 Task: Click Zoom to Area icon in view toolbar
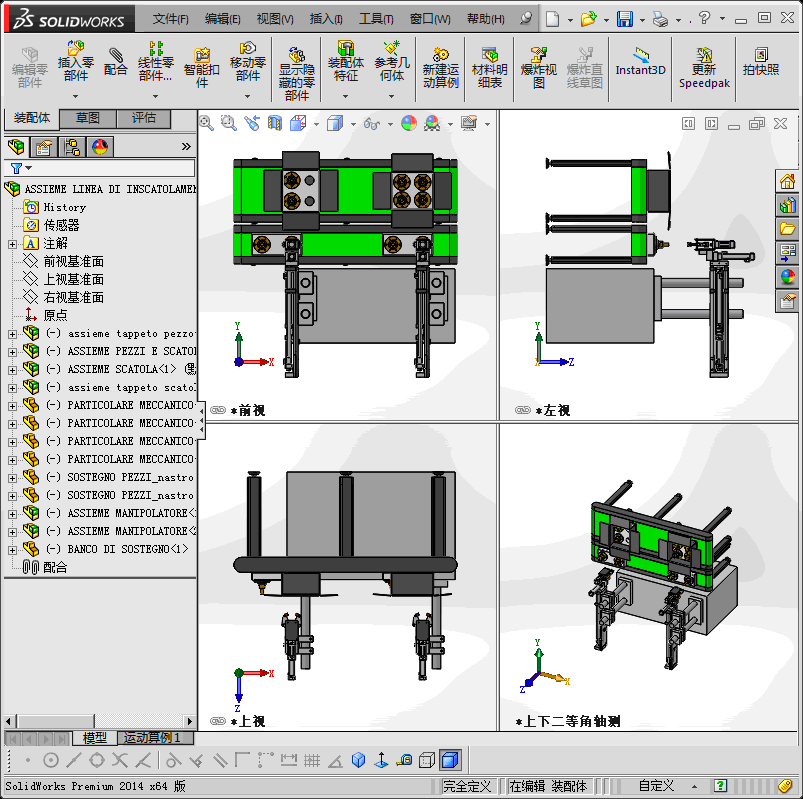pos(228,123)
